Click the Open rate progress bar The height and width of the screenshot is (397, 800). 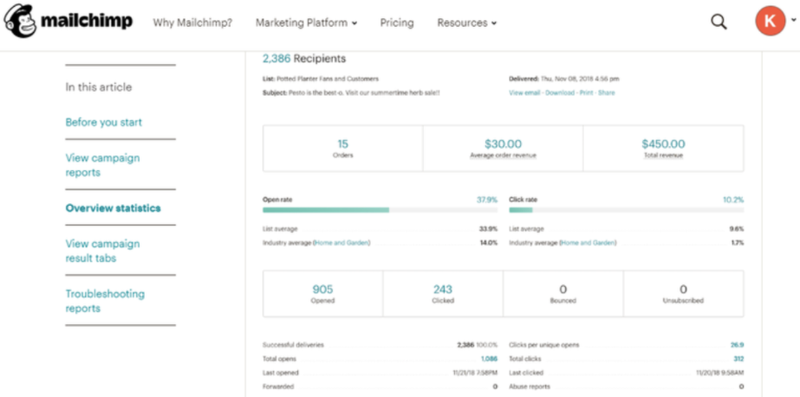380,210
